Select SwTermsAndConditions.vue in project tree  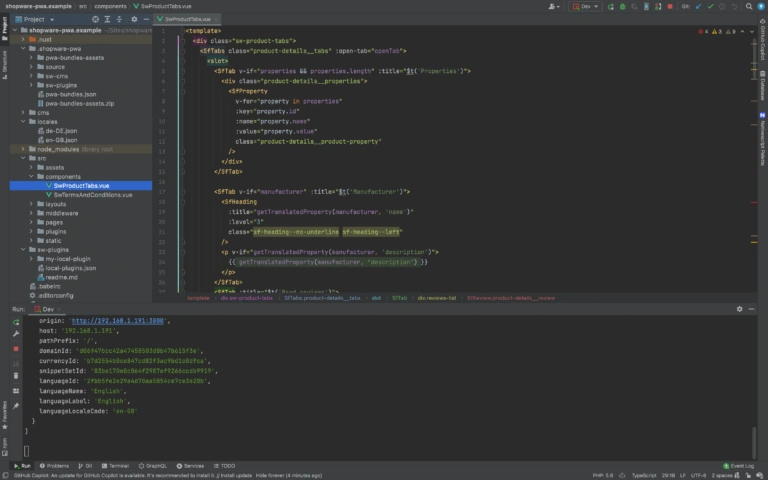pyautogui.click(x=92, y=194)
